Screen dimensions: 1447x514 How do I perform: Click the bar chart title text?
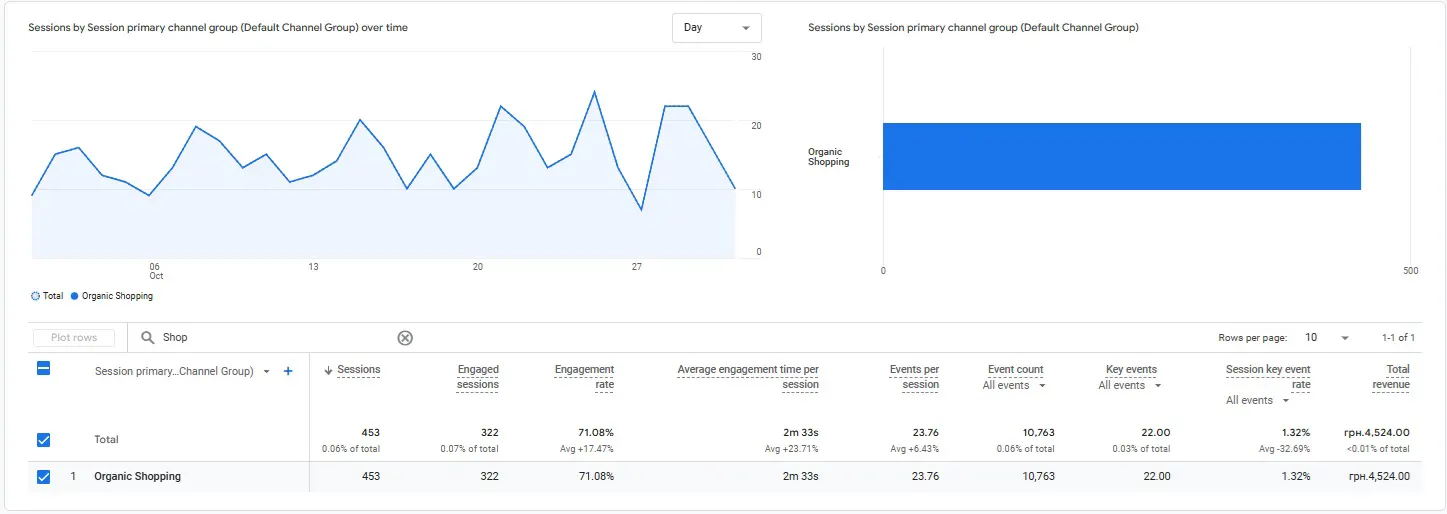[973, 28]
